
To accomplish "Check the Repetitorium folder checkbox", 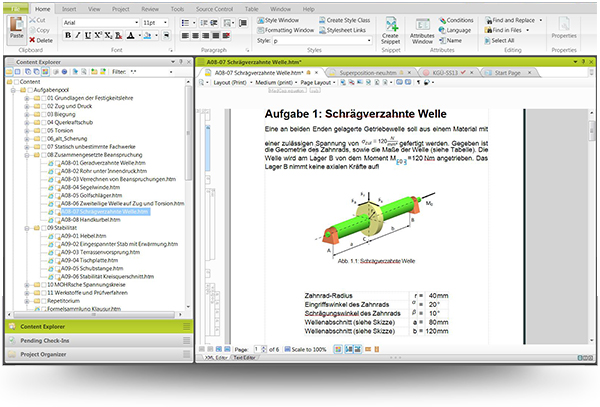I will coord(44,301).
